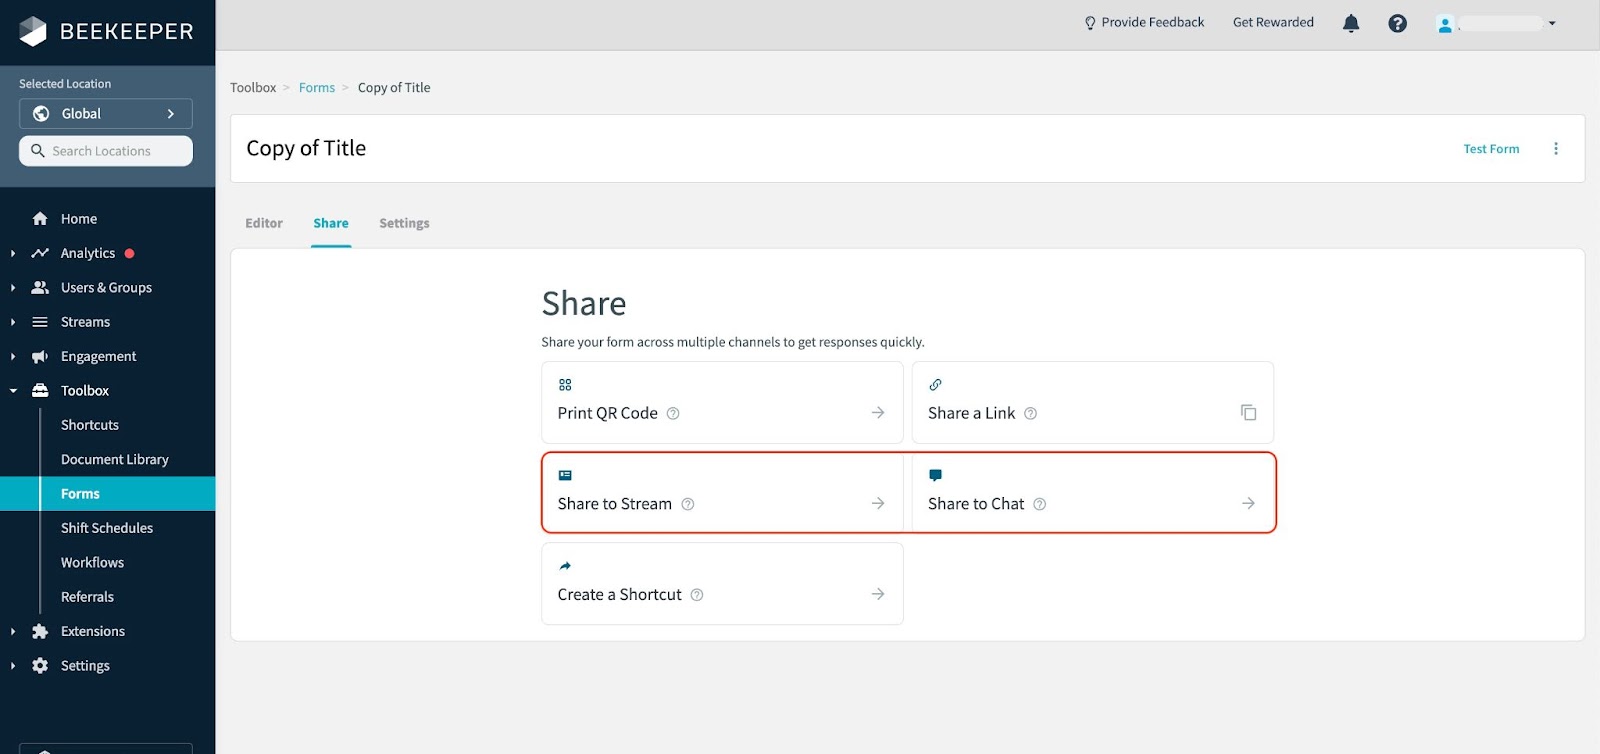1600x754 pixels.
Task: Click the Search Locations field
Action: tap(106, 151)
